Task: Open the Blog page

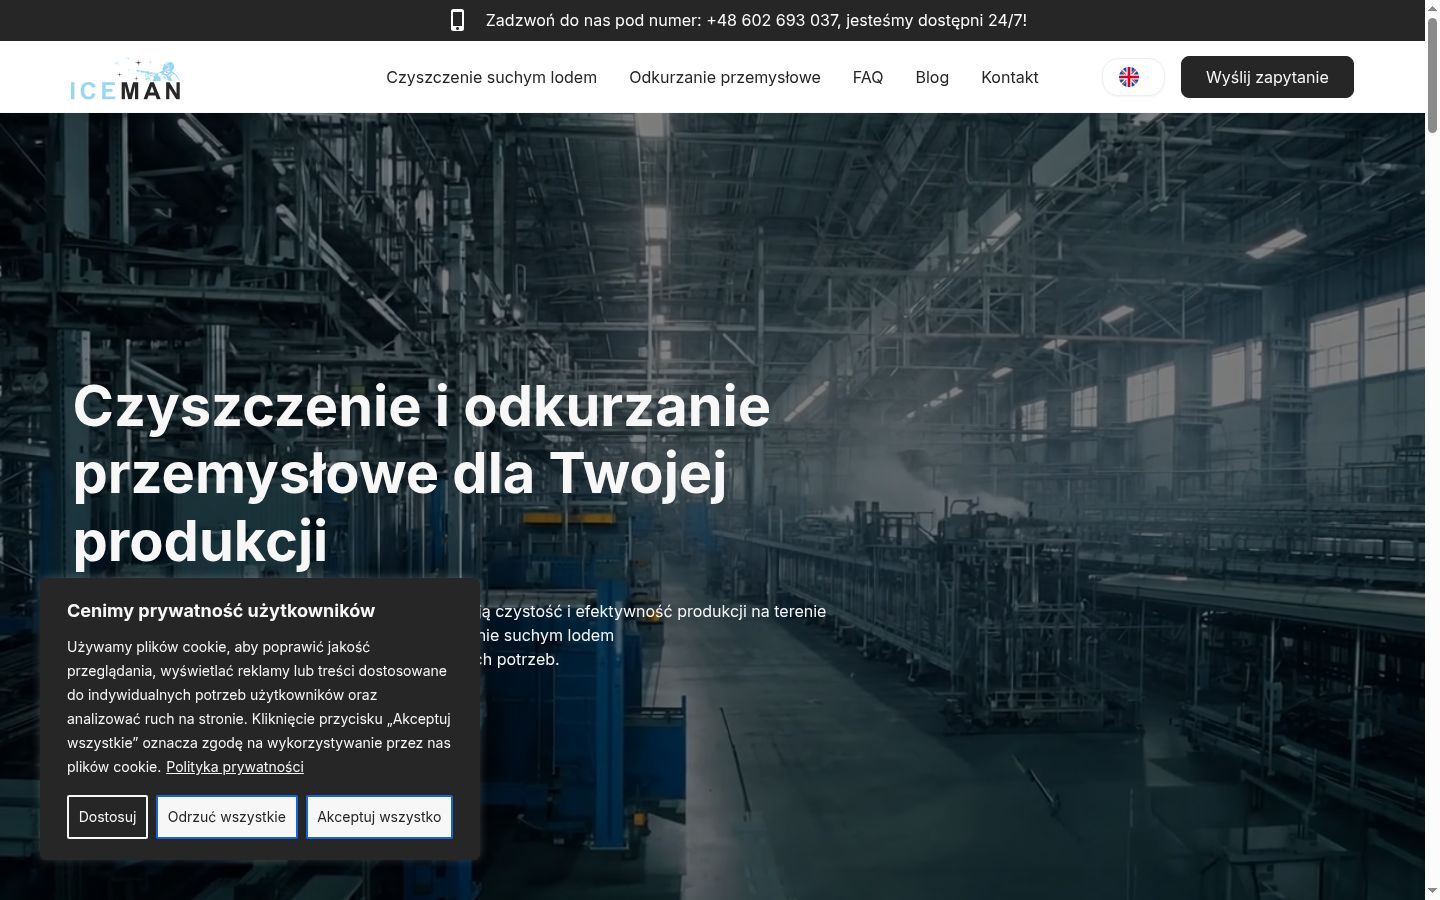Action: pos(932,77)
